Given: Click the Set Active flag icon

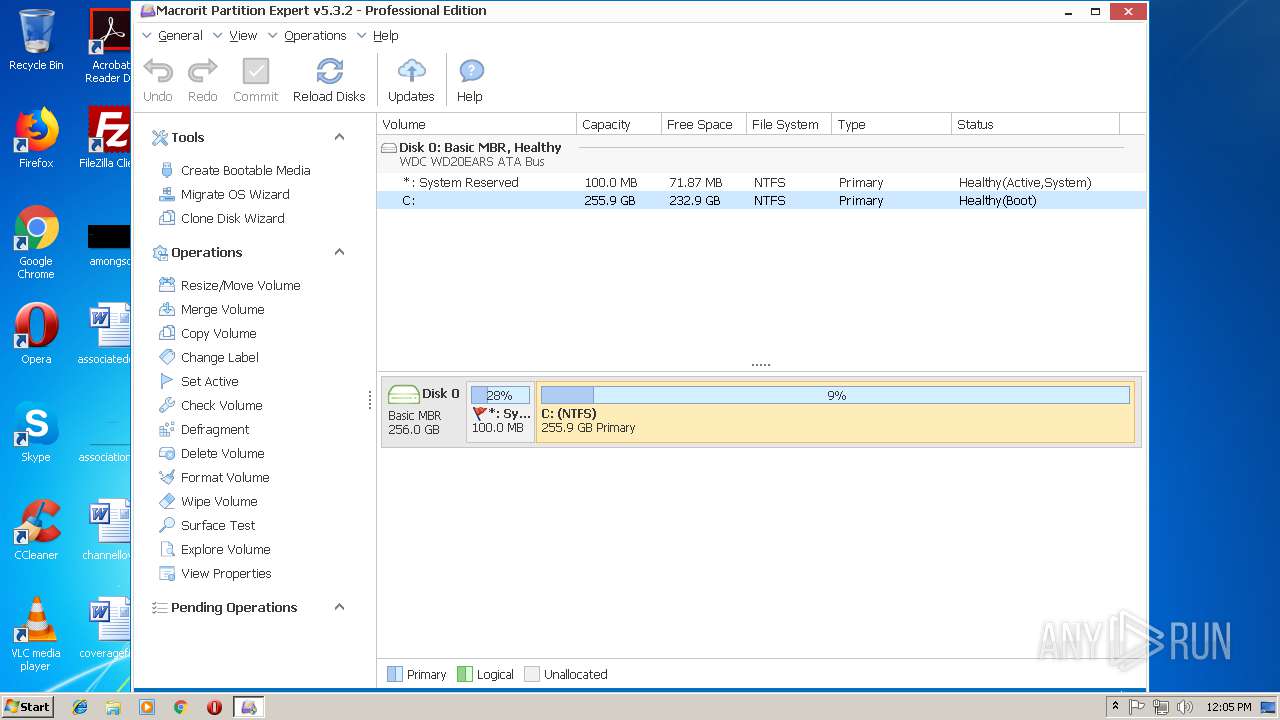Looking at the screenshot, I should click(167, 381).
